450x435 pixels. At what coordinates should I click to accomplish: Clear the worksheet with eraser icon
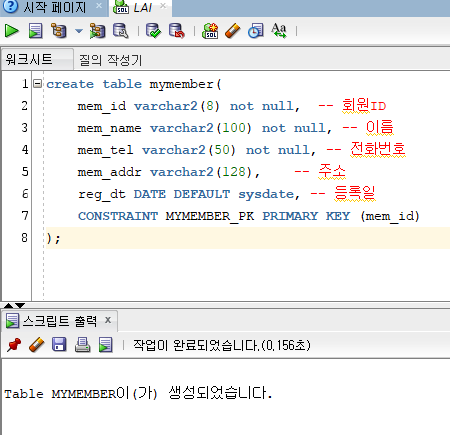(233, 31)
